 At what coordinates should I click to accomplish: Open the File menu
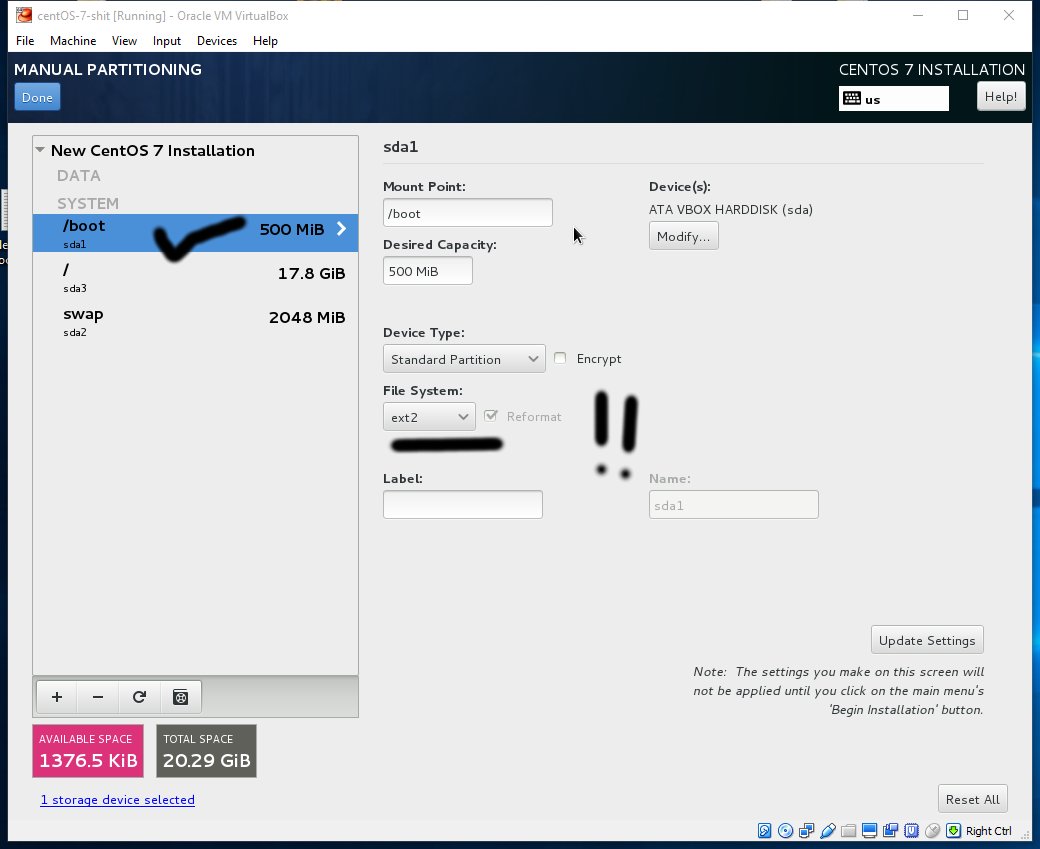pos(25,40)
